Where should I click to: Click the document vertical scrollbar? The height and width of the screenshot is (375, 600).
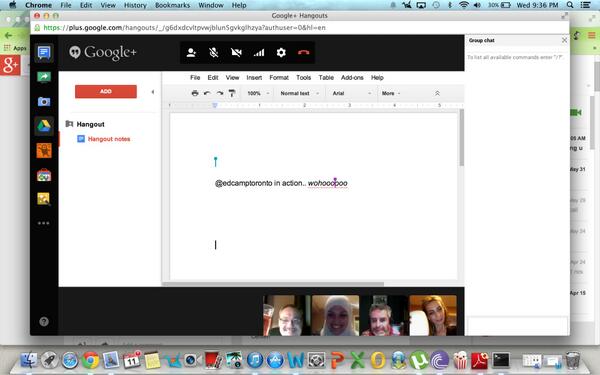click(461, 138)
